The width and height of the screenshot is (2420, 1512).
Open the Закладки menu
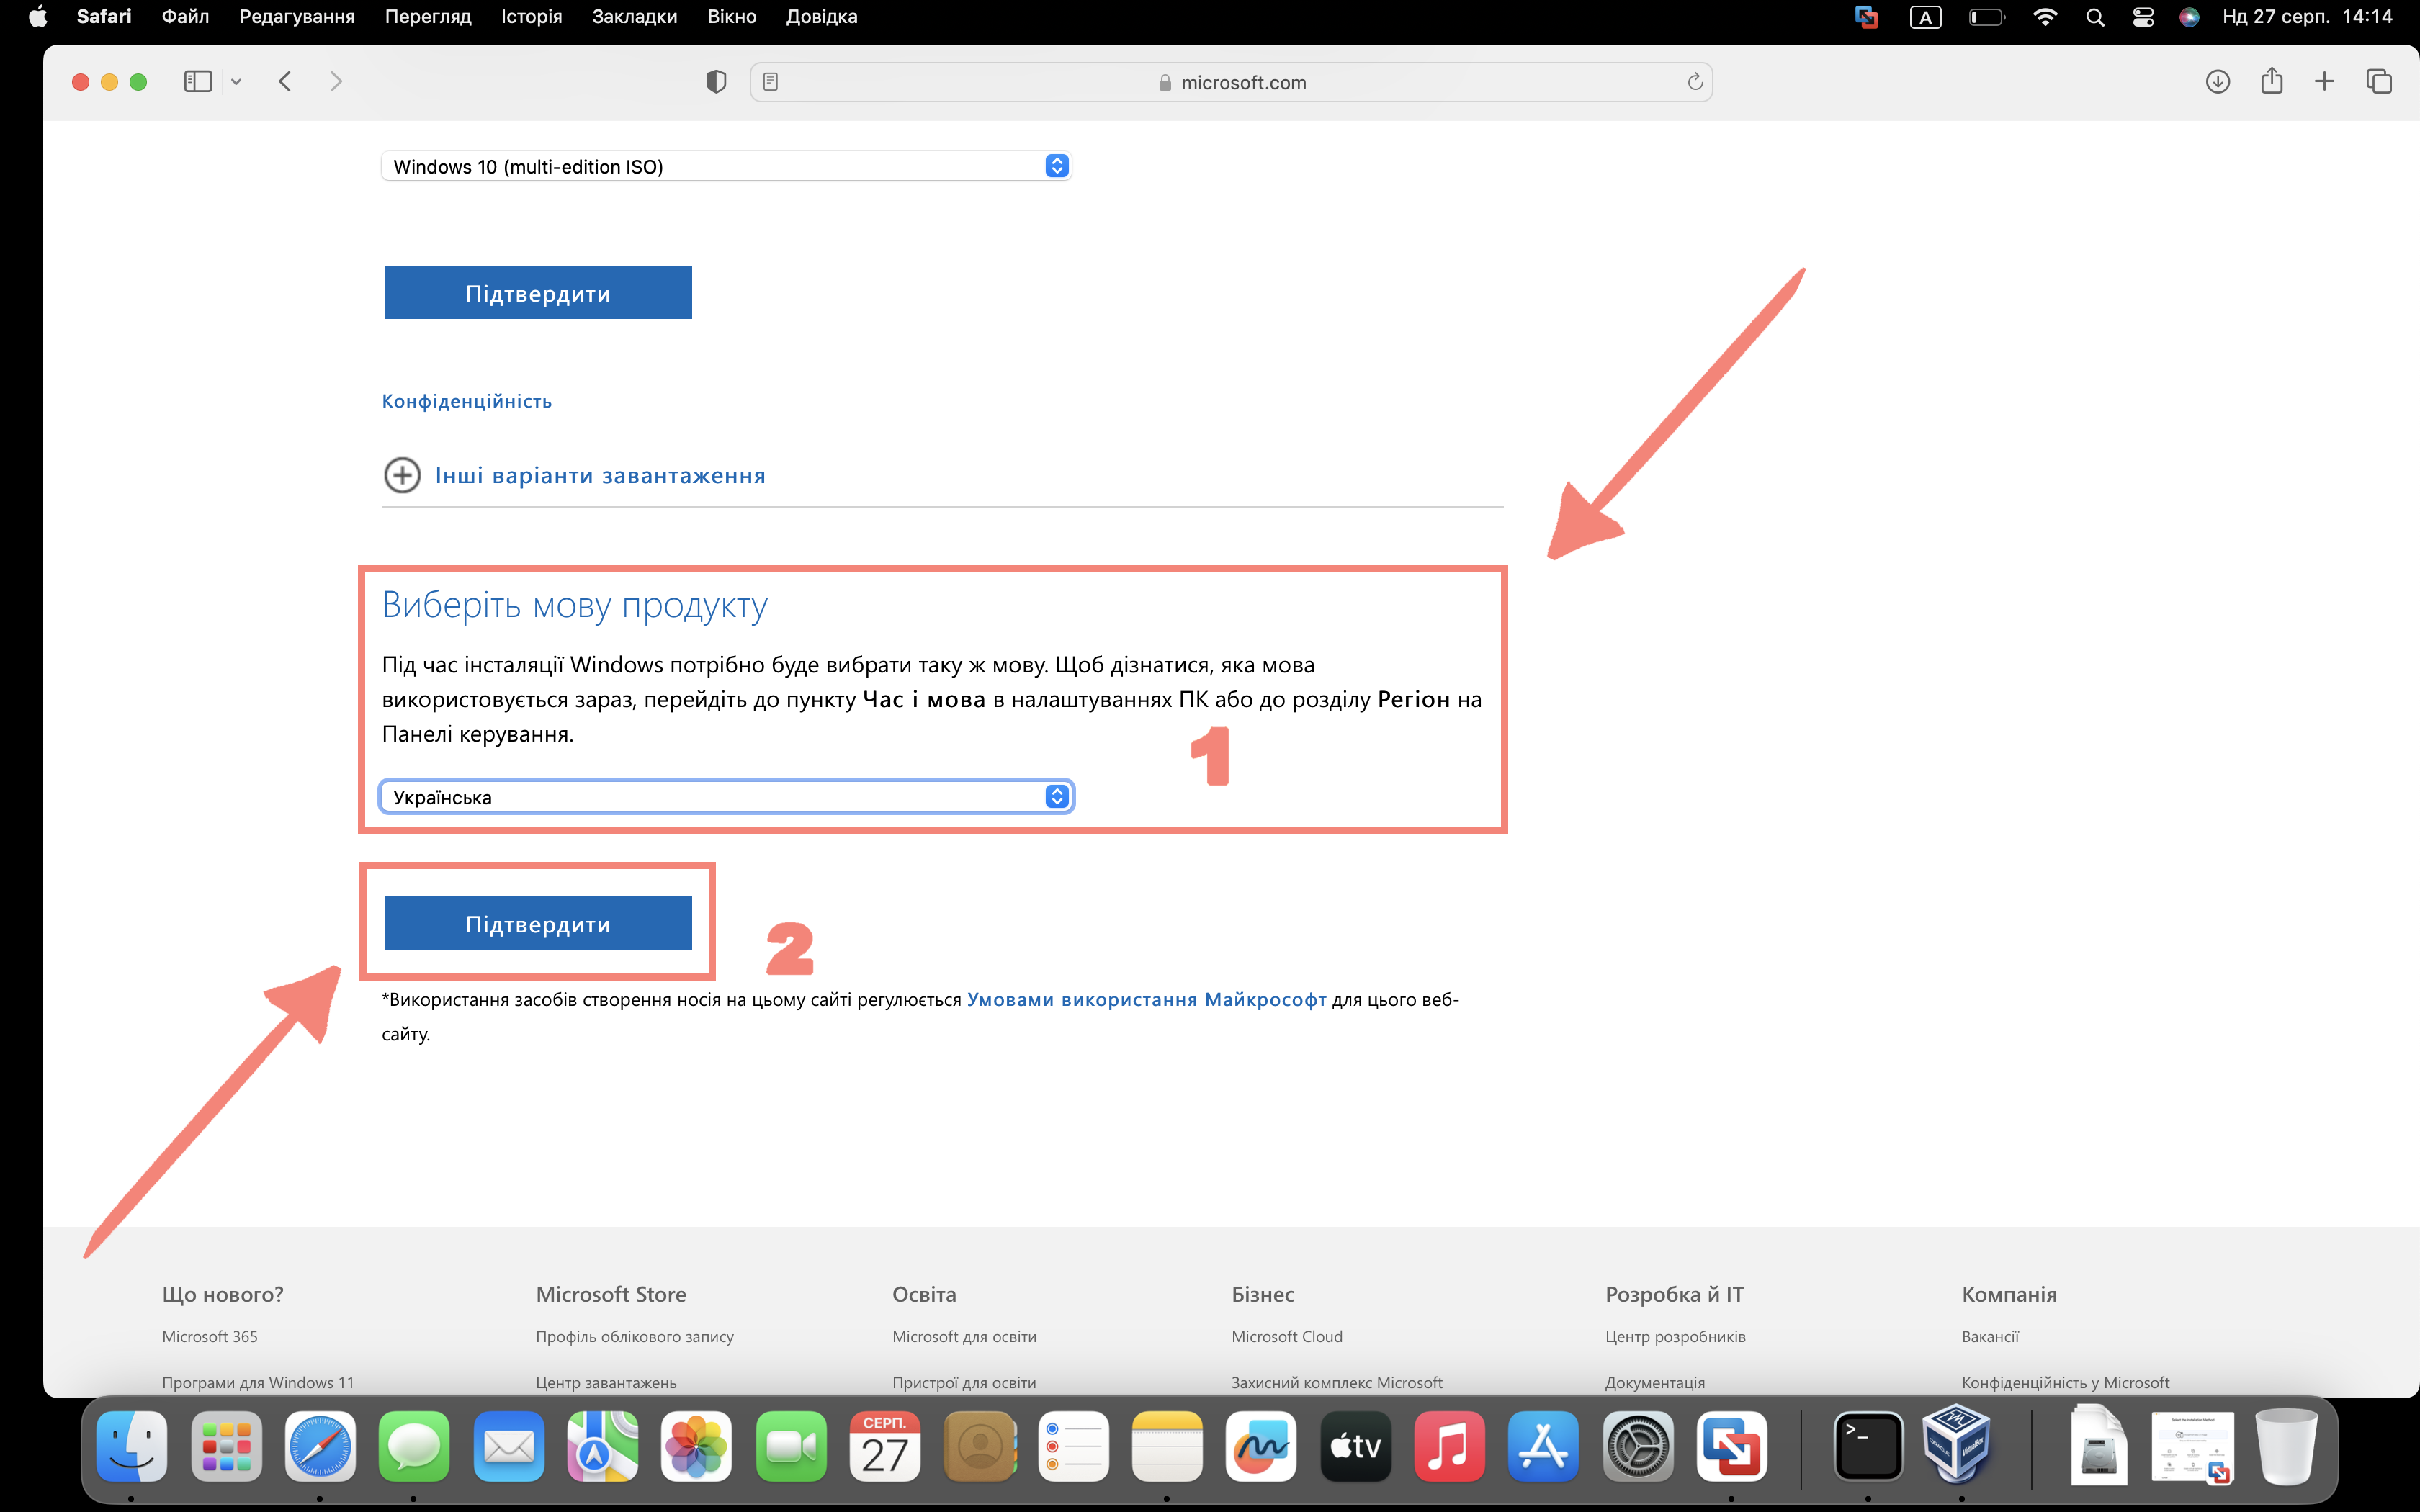(x=635, y=17)
